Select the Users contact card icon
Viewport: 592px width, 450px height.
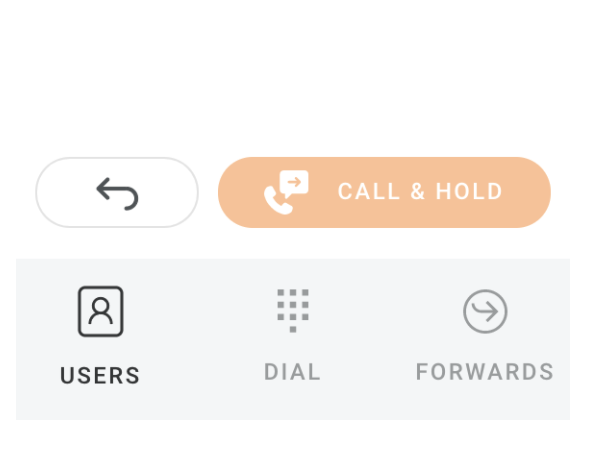[x=100, y=311]
